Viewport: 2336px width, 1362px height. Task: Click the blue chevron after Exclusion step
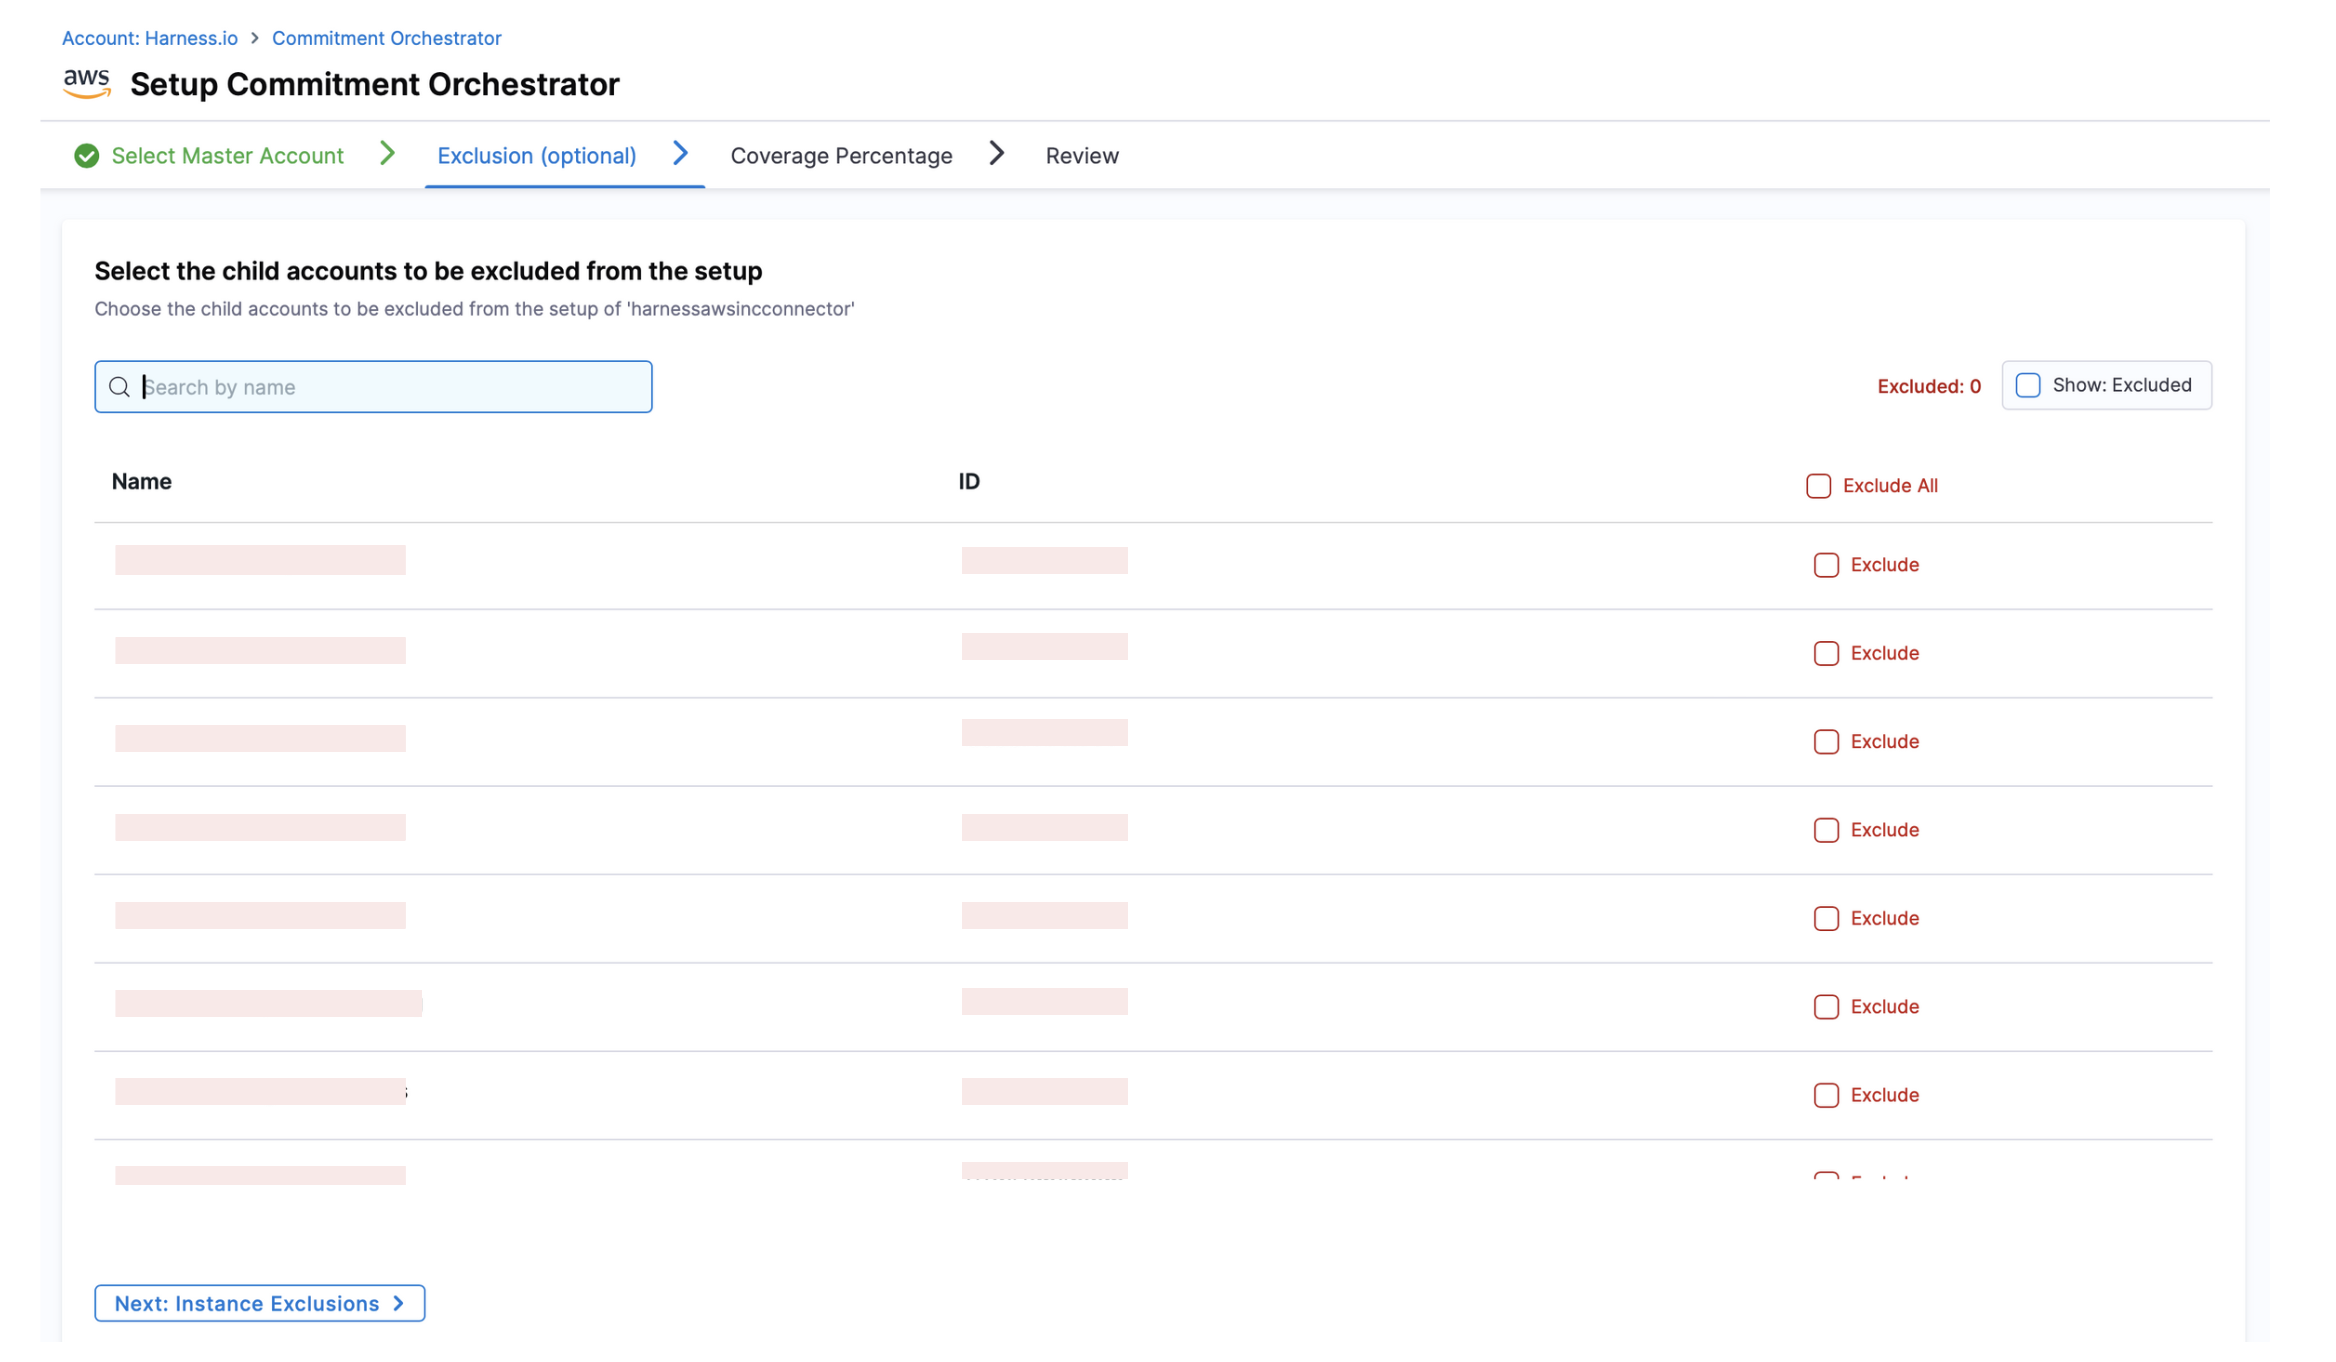pyautogui.click(x=681, y=154)
